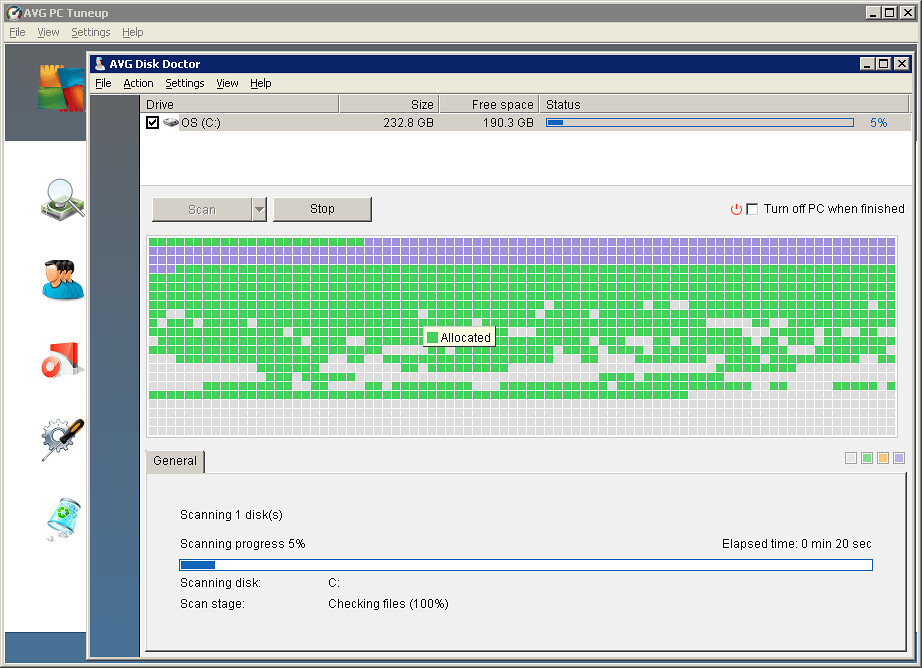
Task: Uncheck the OS (C:) drive checkbox
Action: pyautogui.click(x=152, y=122)
